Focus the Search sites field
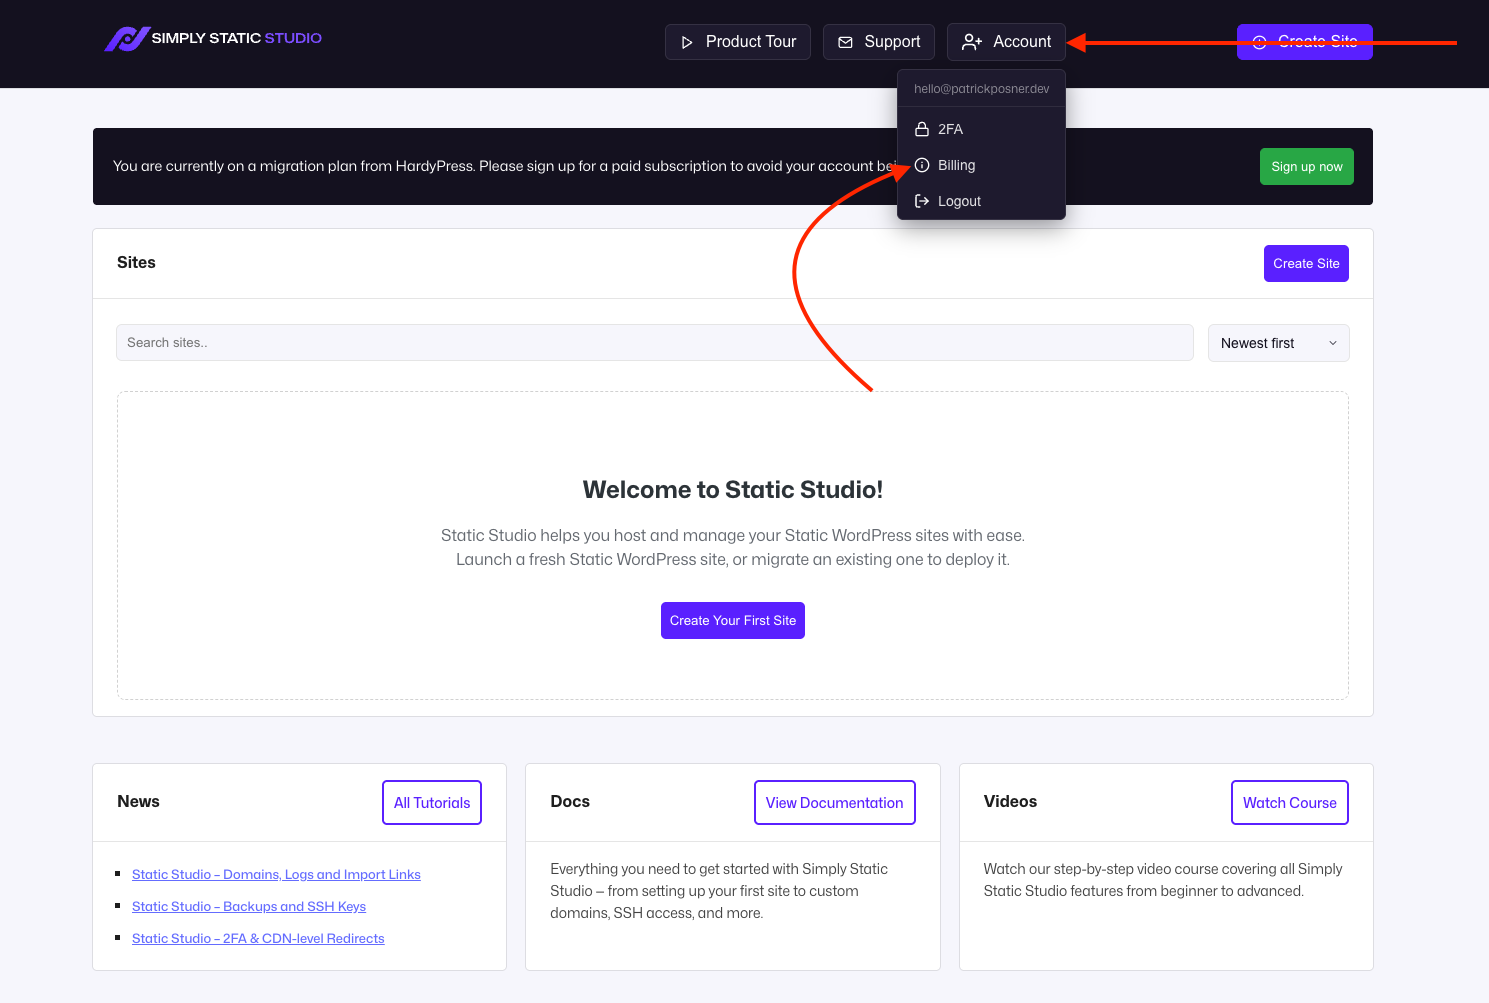This screenshot has width=1489, height=1003. coord(655,342)
